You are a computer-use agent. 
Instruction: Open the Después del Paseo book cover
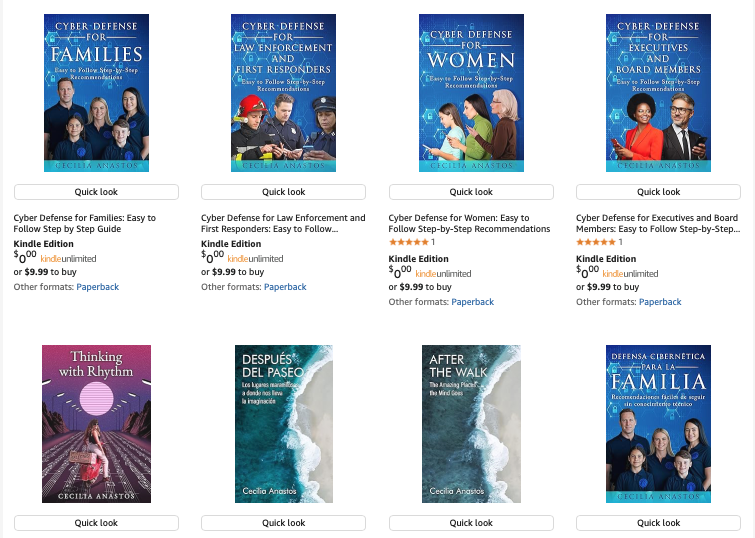click(284, 424)
